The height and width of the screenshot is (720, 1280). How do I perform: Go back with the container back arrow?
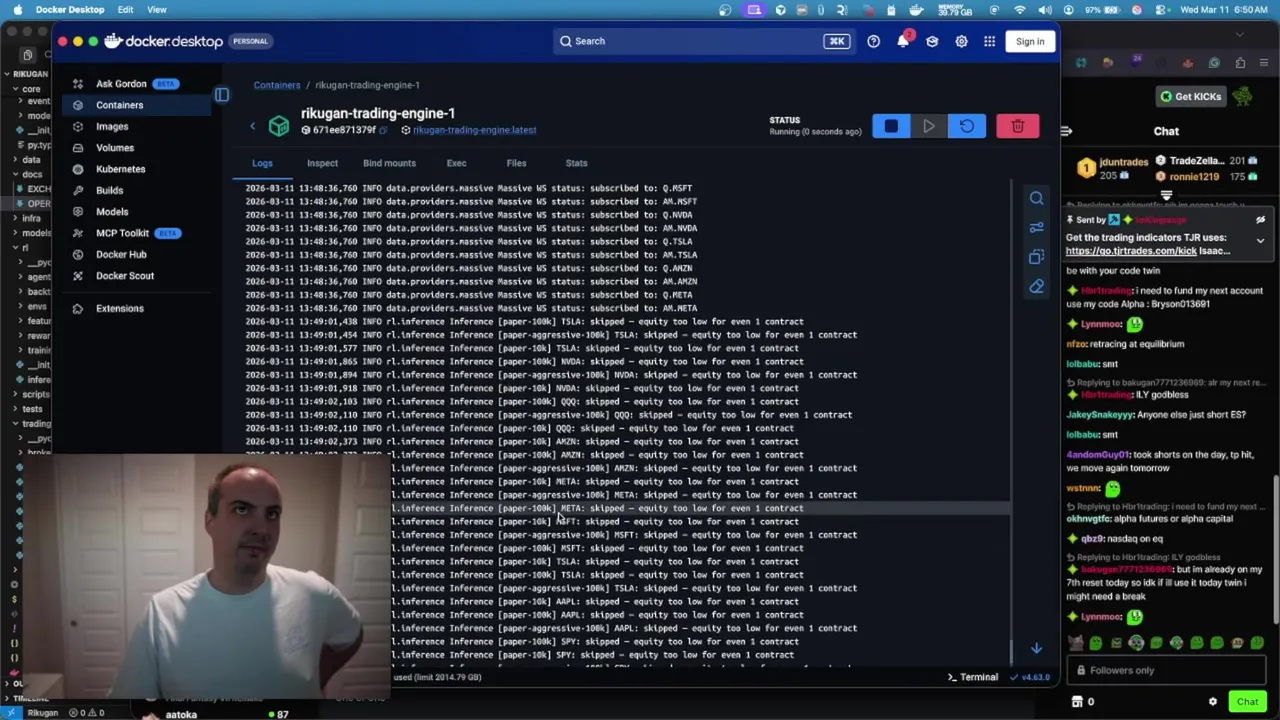[252, 126]
